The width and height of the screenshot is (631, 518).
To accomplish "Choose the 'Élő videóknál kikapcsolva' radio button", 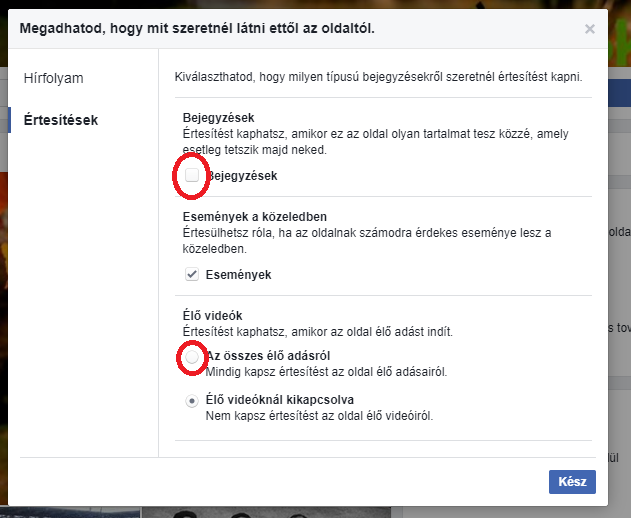I will tap(191, 401).
